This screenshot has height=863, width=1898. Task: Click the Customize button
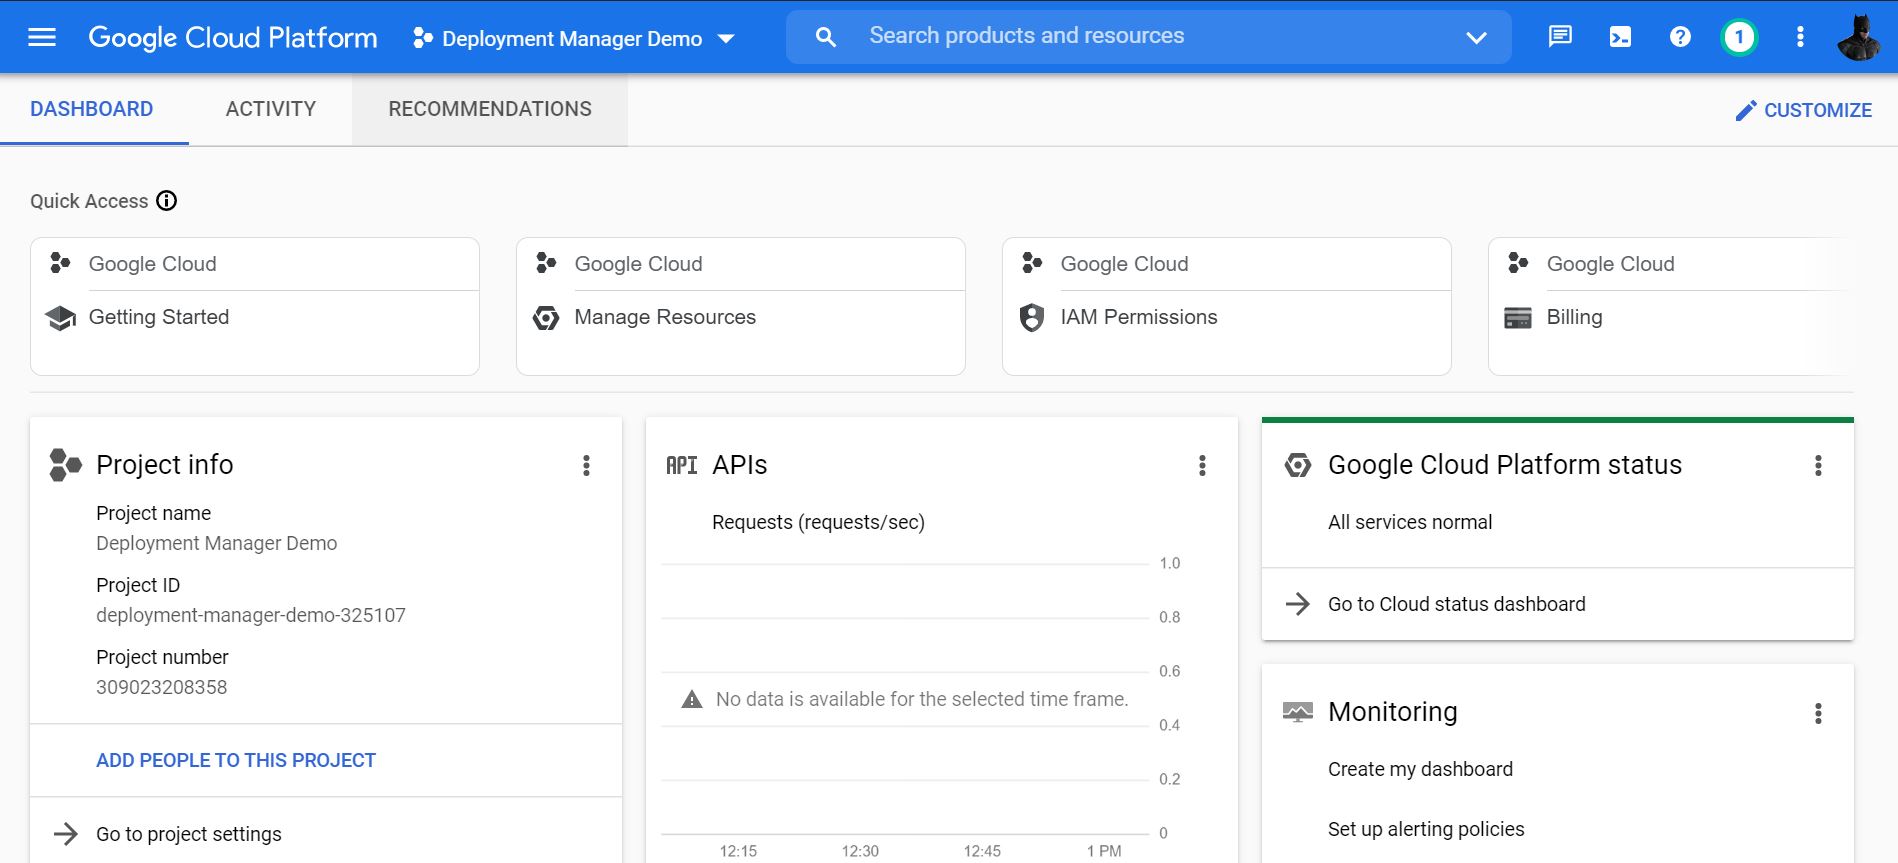pos(1804,110)
